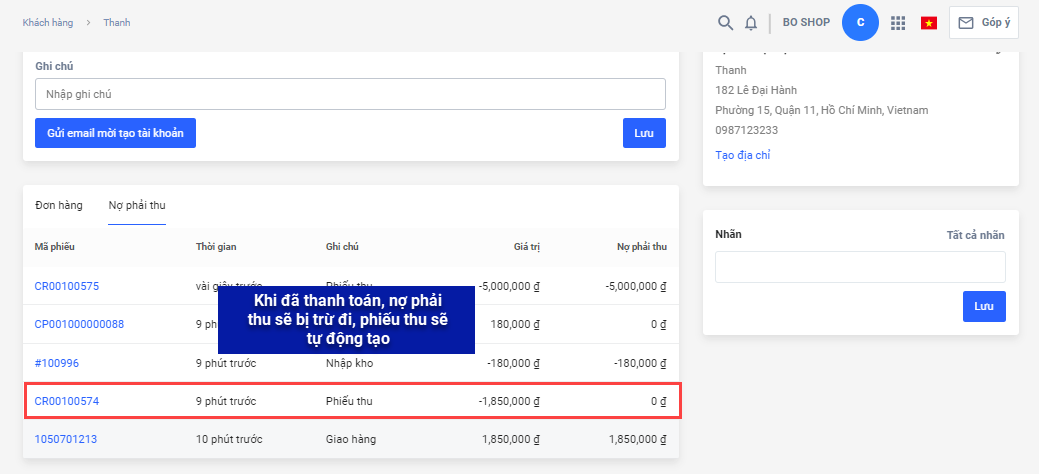Click the Vietnam flag language icon
This screenshot has width=1039, height=474.
click(x=929, y=23)
